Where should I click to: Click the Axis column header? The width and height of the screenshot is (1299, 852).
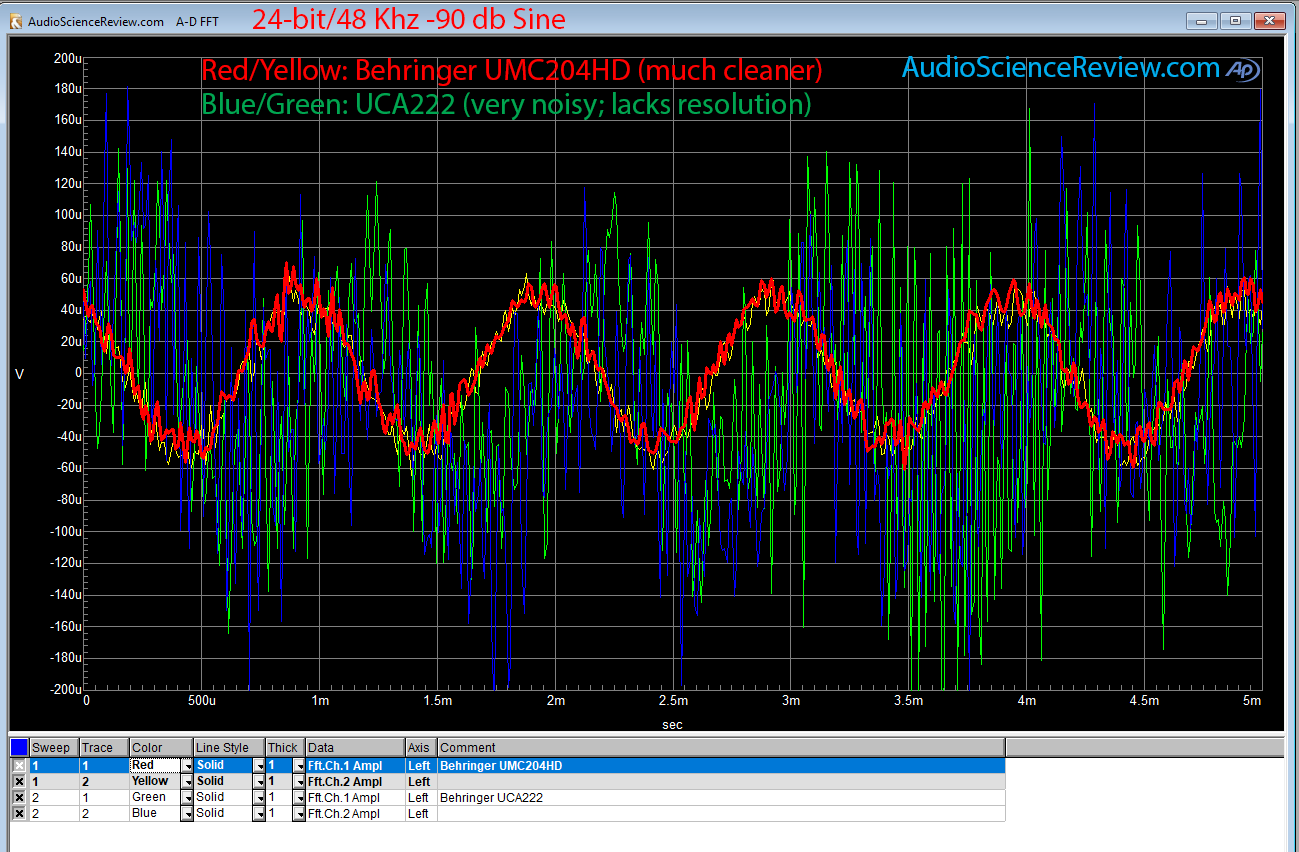coord(421,747)
